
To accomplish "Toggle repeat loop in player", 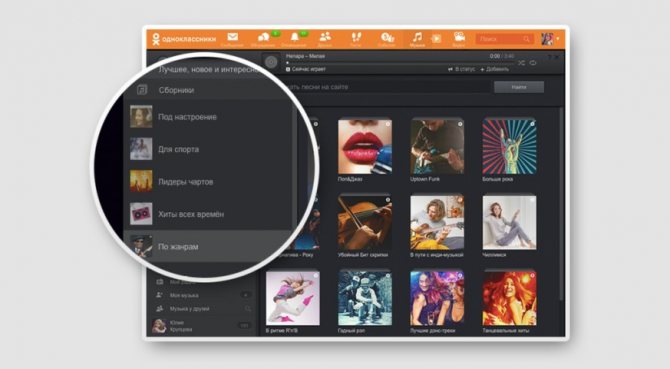I will (533, 63).
